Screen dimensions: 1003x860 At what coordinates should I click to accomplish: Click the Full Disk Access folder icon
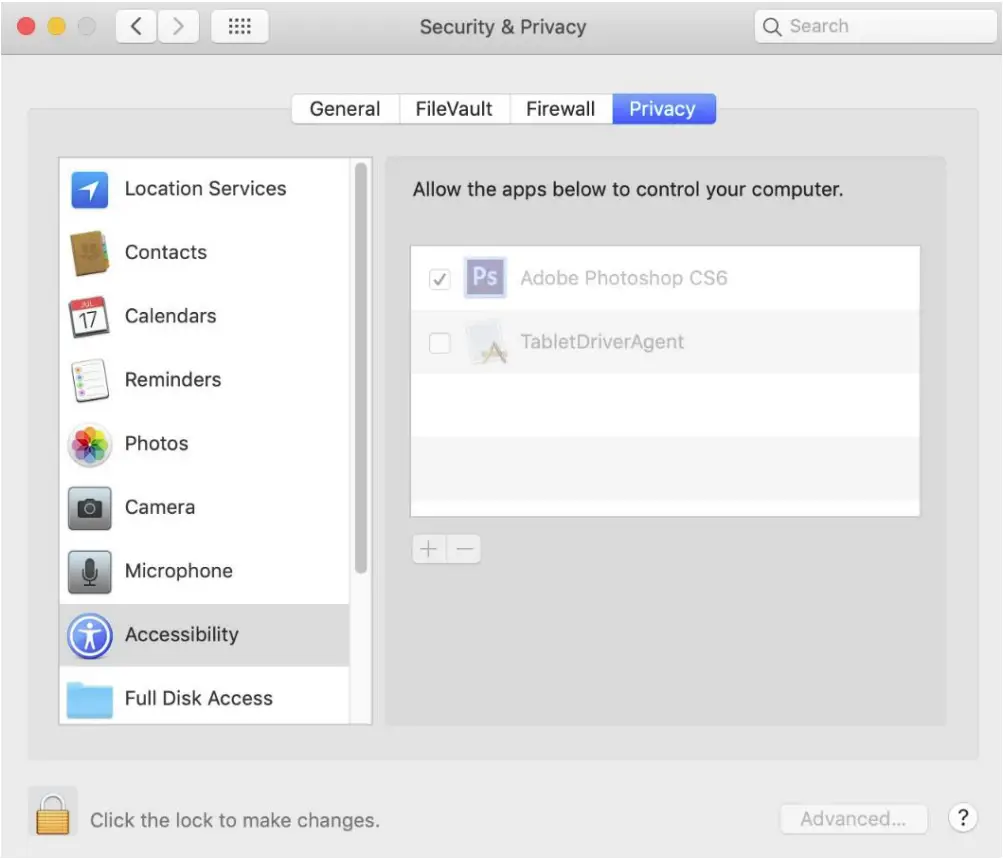(x=90, y=699)
